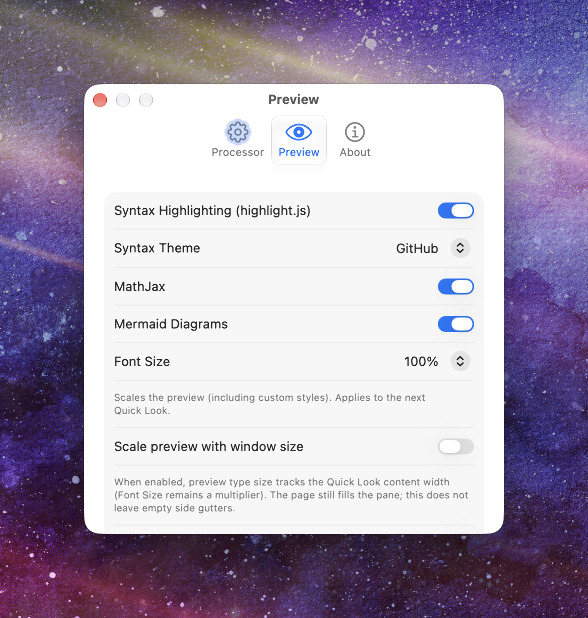Click the MathJax label text
Image resolution: width=588 pixels, height=618 pixels.
(x=140, y=287)
